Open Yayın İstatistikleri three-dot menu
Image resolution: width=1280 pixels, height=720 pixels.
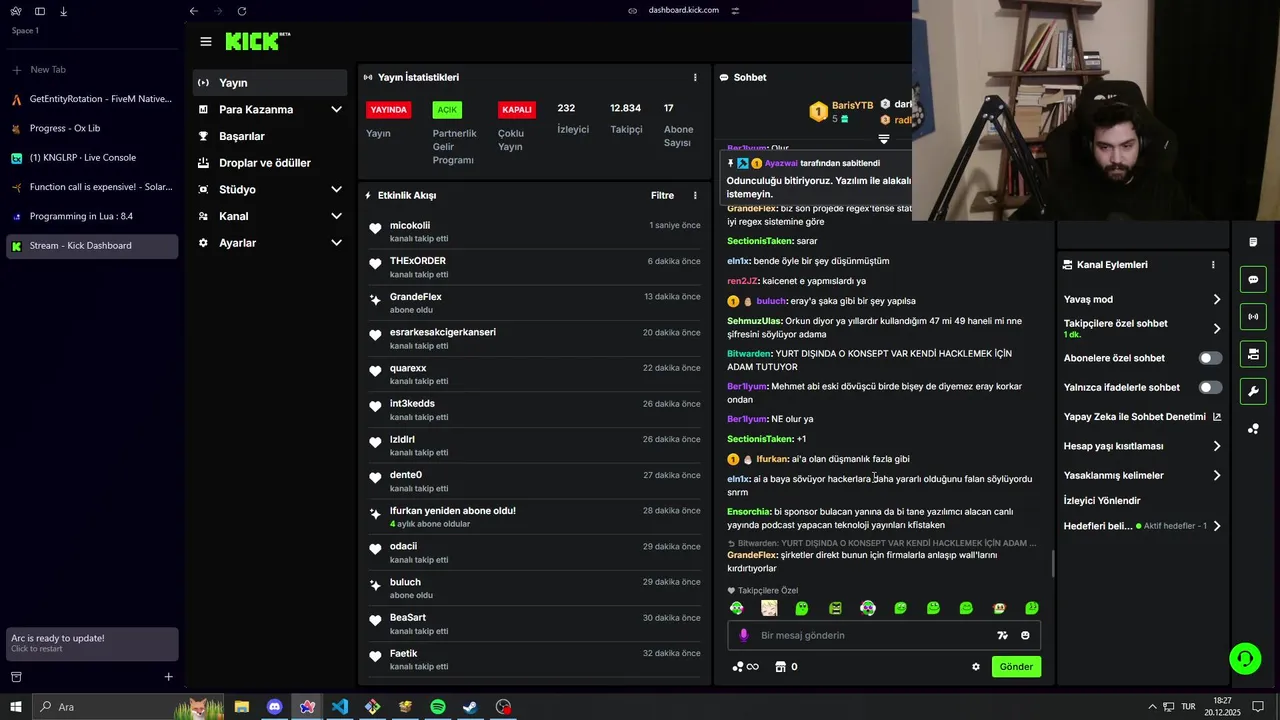[695, 77]
